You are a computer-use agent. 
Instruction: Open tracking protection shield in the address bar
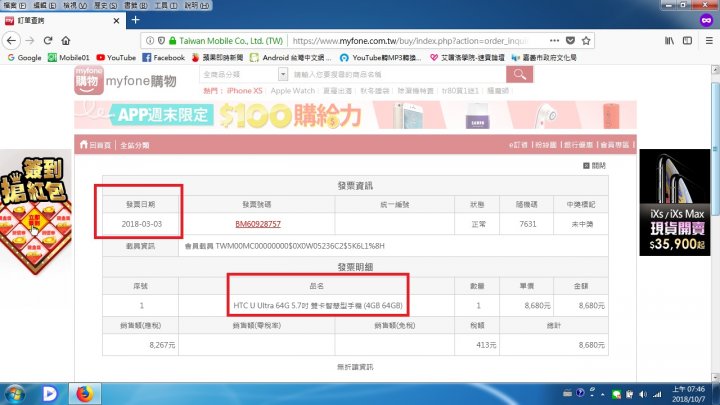(161, 40)
